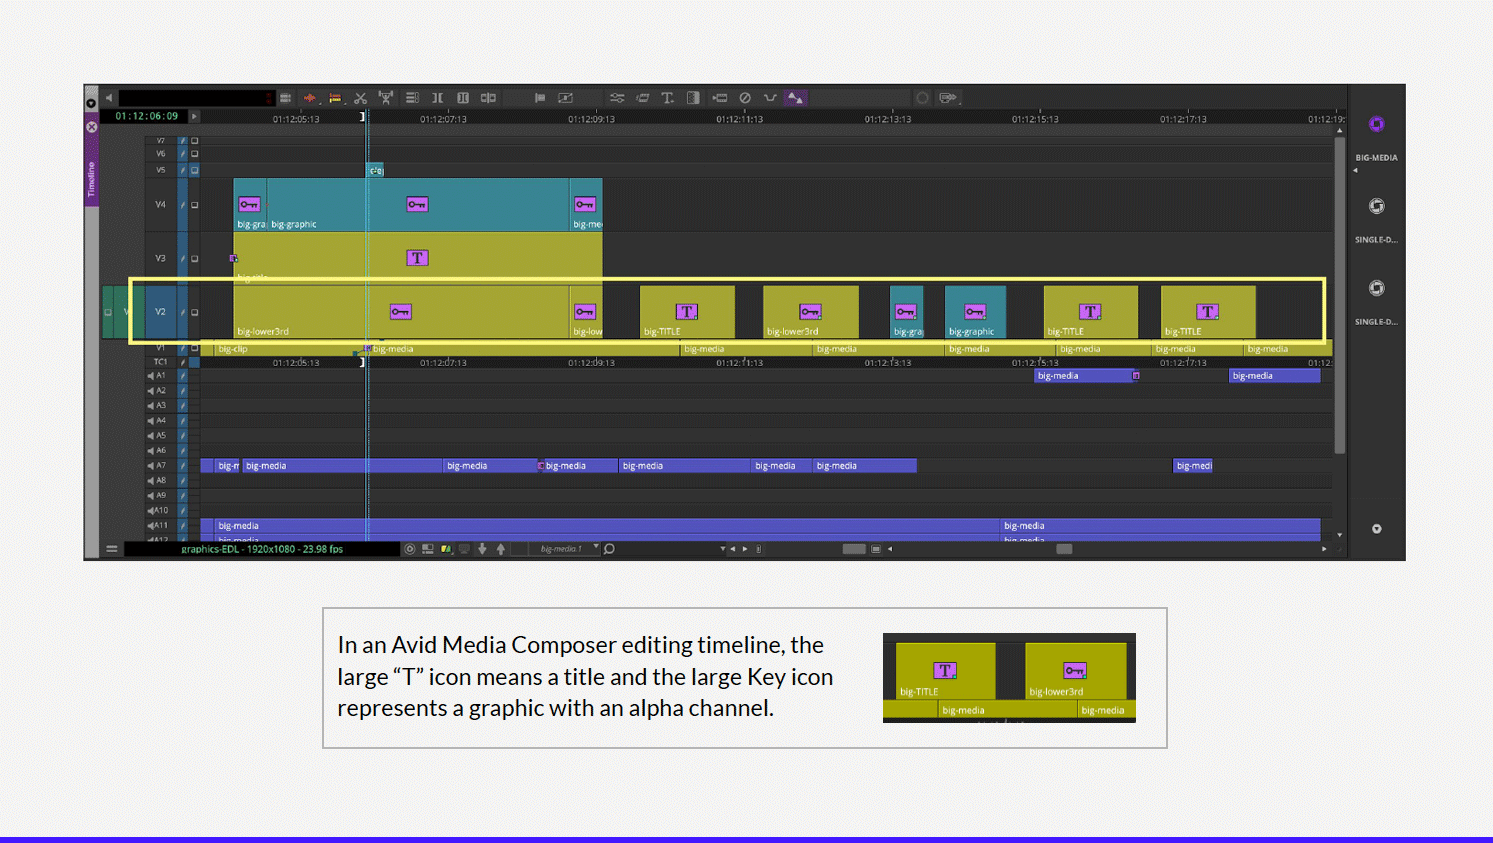Click the key icon on V4 big-graphic clip
Image resolution: width=1493 pixels, height=843 pixels.
click(x=417, y=204)
